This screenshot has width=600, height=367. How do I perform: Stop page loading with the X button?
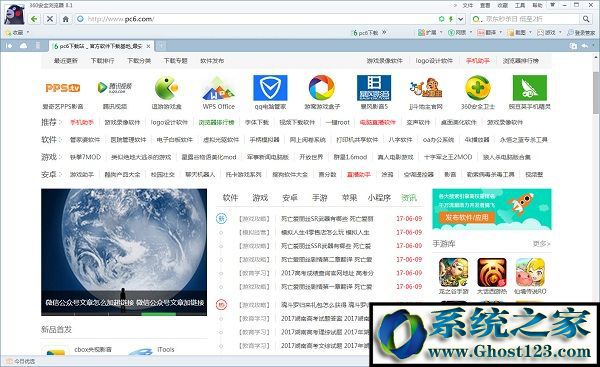point(50,19)
